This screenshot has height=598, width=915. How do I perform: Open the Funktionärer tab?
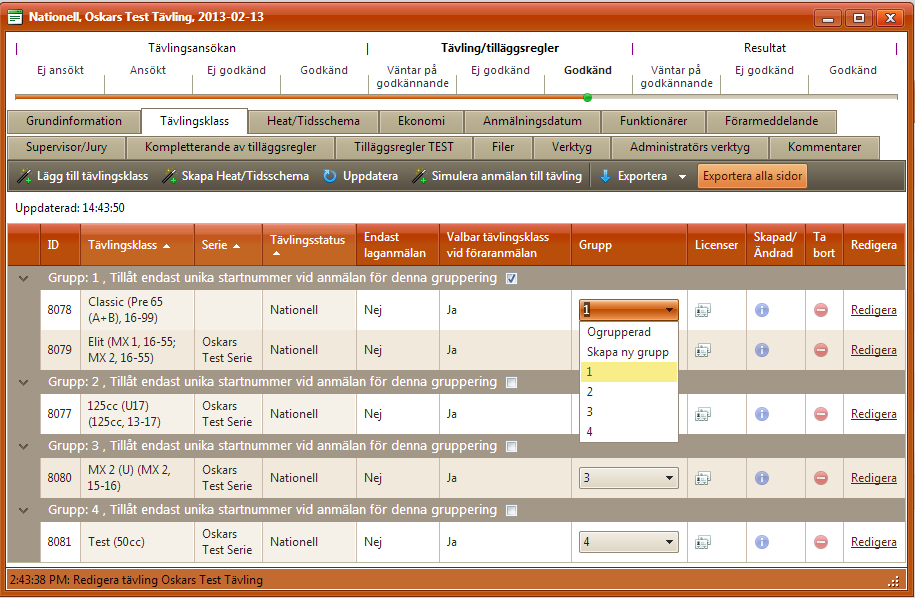pos(654,121)
